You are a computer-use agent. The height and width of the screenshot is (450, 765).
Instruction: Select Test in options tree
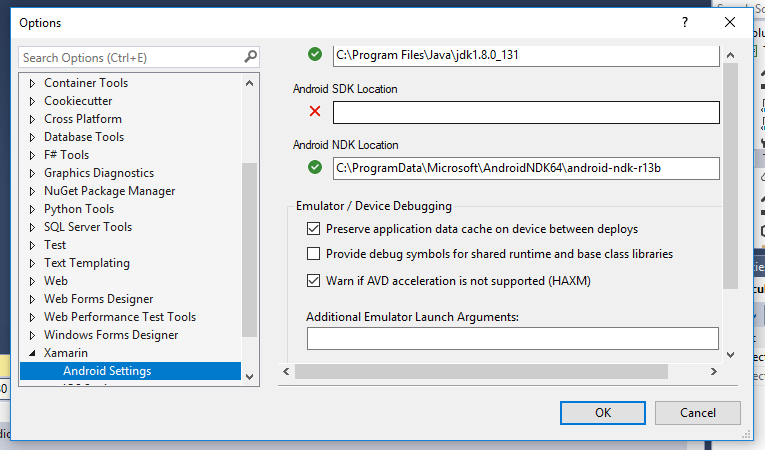point(55,245)
